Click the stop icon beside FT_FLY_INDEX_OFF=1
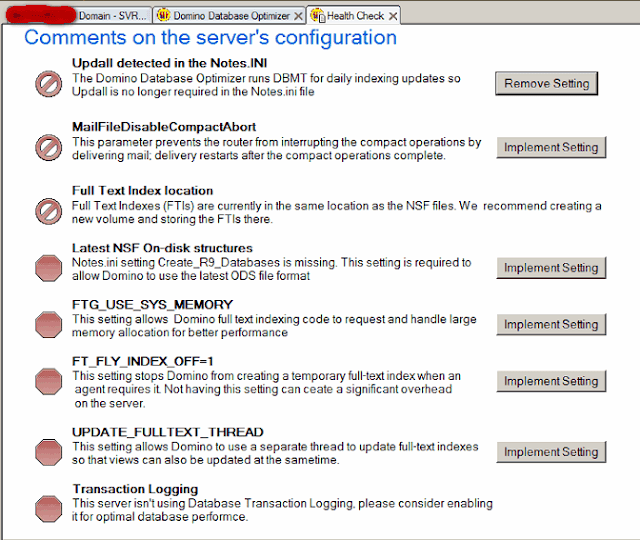This screenshot has width=640, height=540. 49,382
